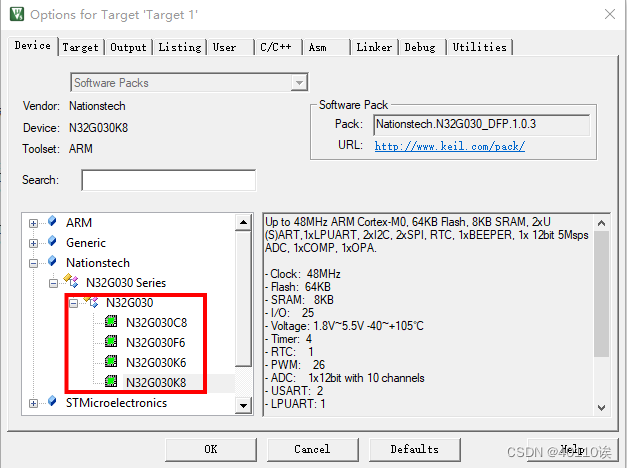Go to the Linker tab
Image resolution: width=627 pixels, height=468 pixels.
pos(374,47)
